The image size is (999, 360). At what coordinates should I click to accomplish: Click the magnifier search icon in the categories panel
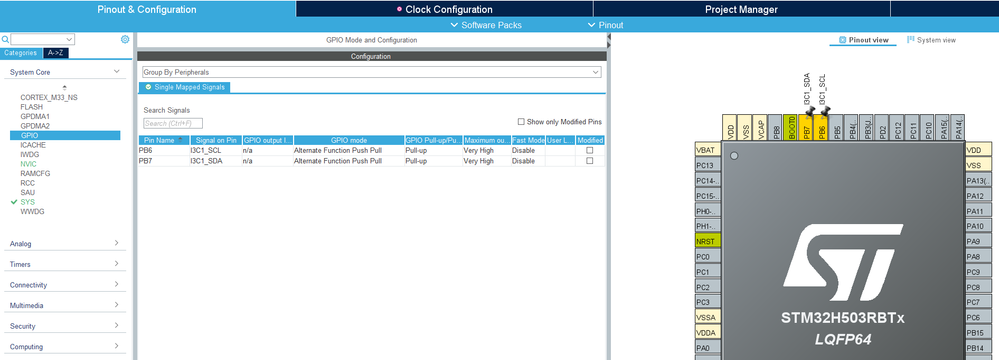tap(5, 40)
